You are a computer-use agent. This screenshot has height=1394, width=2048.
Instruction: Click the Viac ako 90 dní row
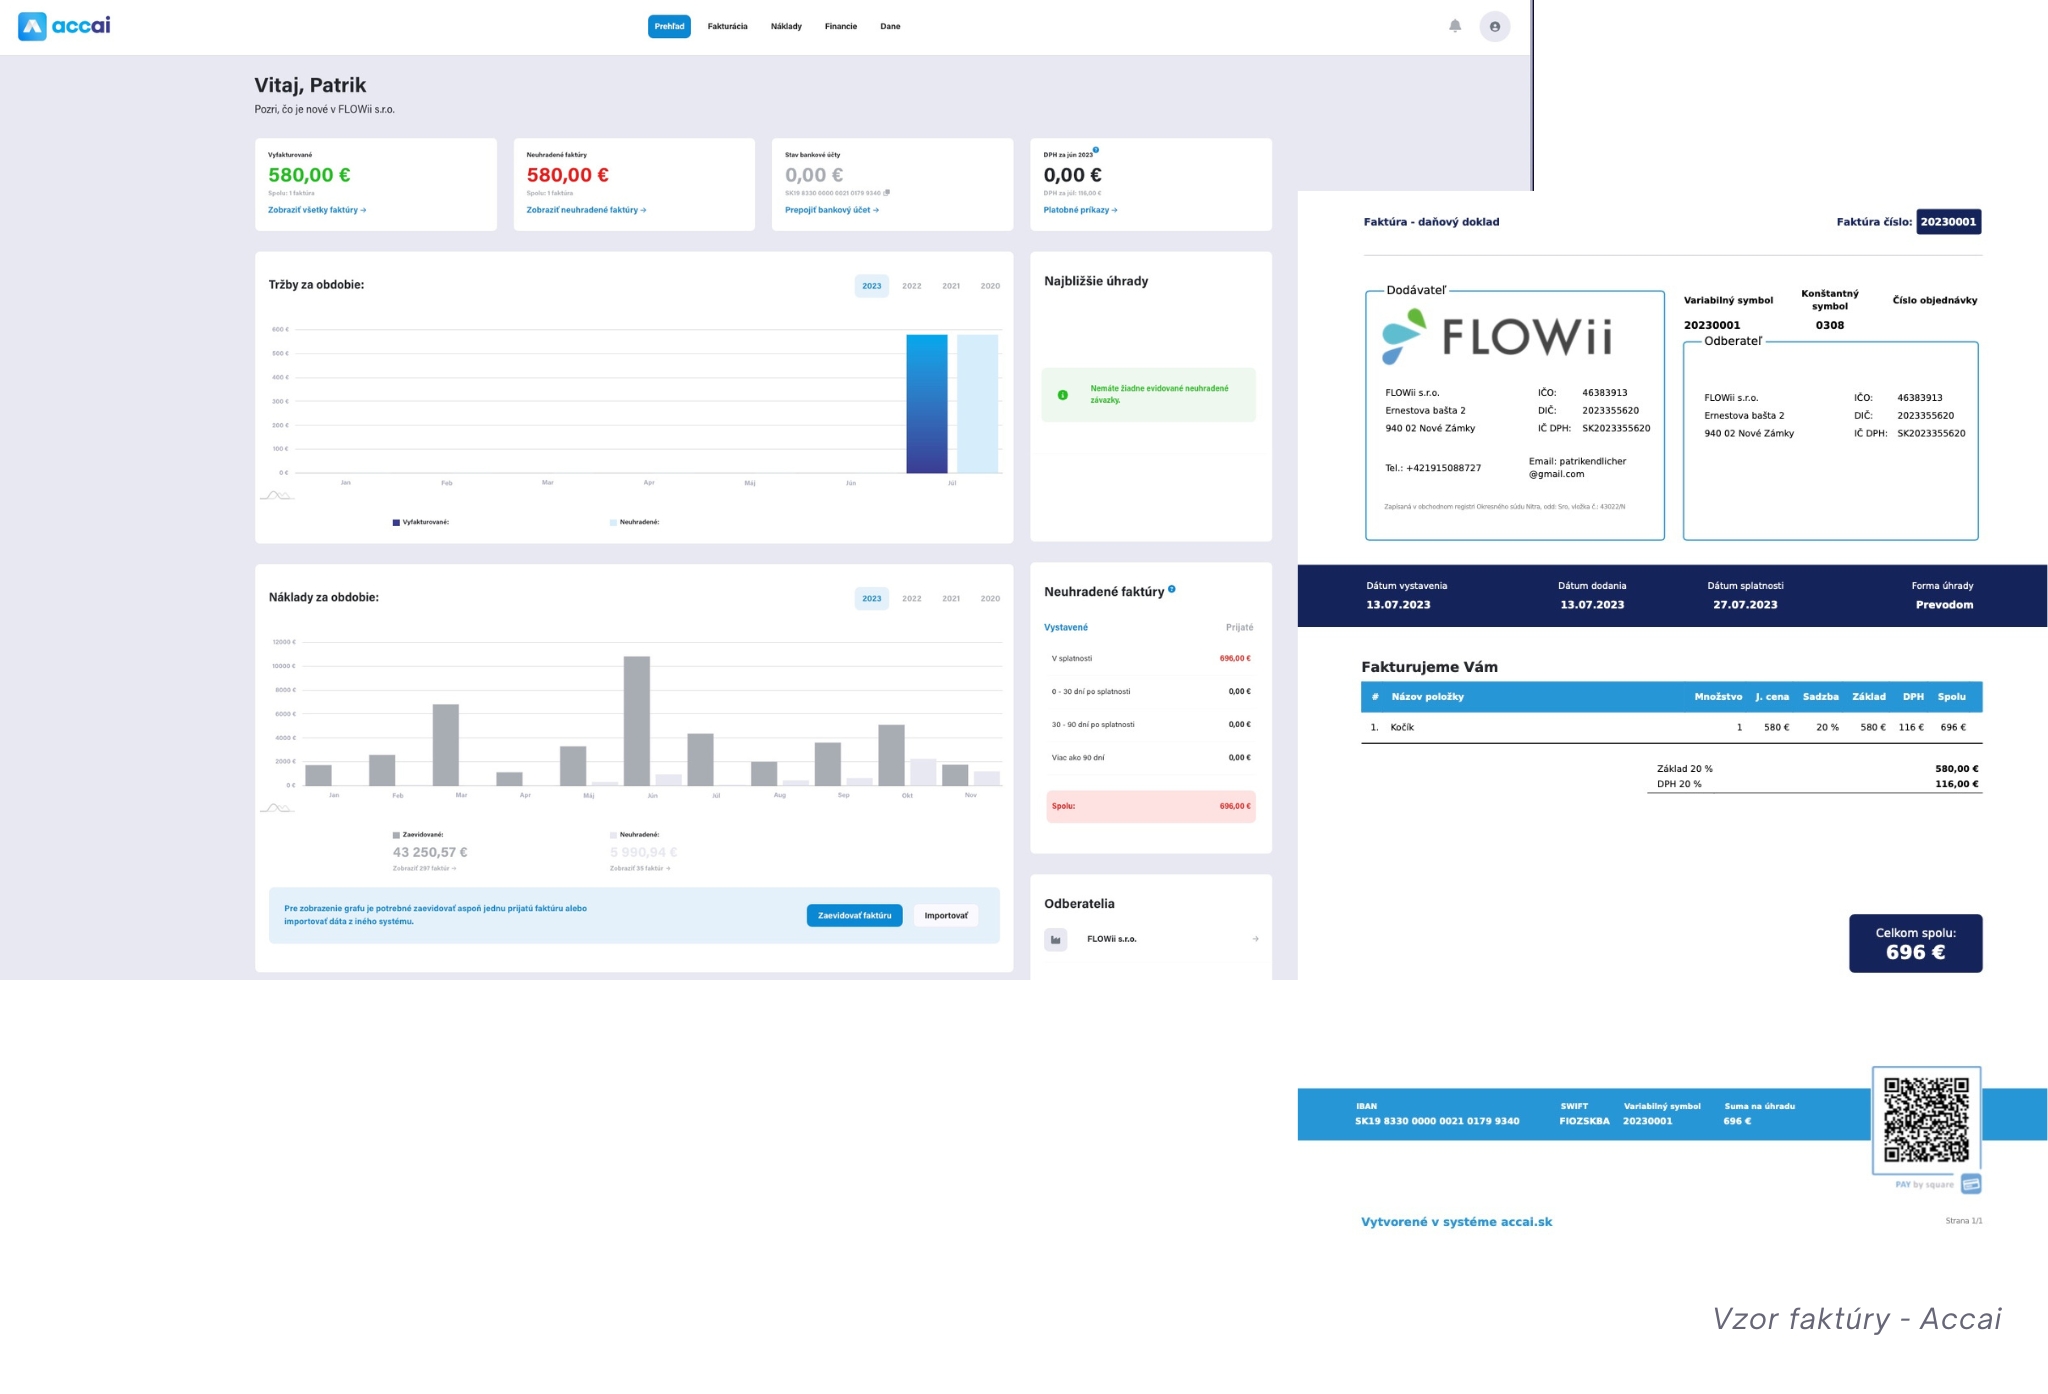(1151, 757)
